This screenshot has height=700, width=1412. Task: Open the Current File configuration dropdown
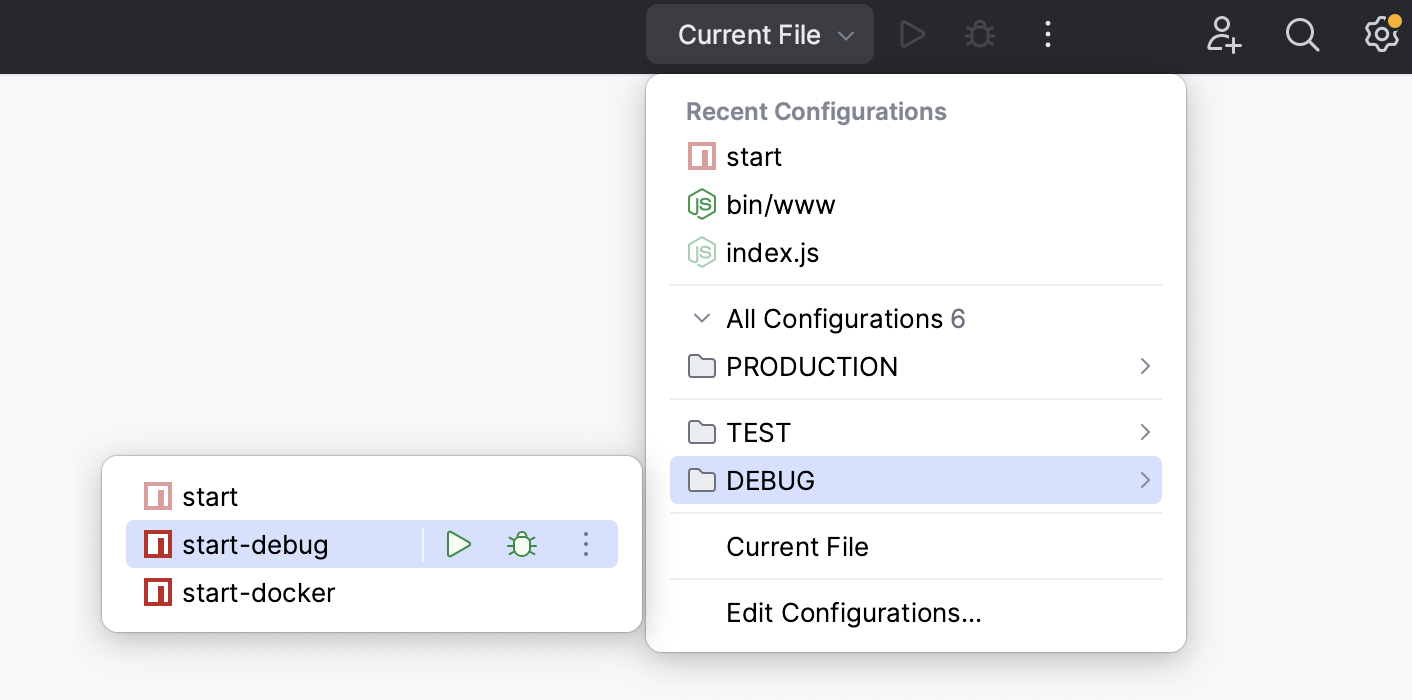[x=759, y=33]
